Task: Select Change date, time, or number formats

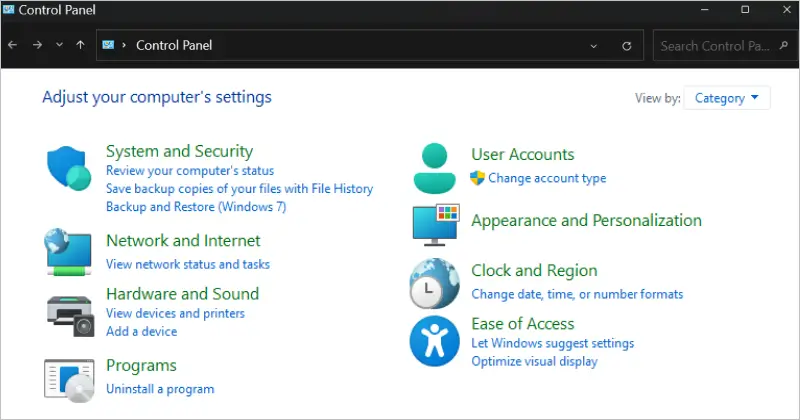Action: pyautogui.click(x=577, y=294)
